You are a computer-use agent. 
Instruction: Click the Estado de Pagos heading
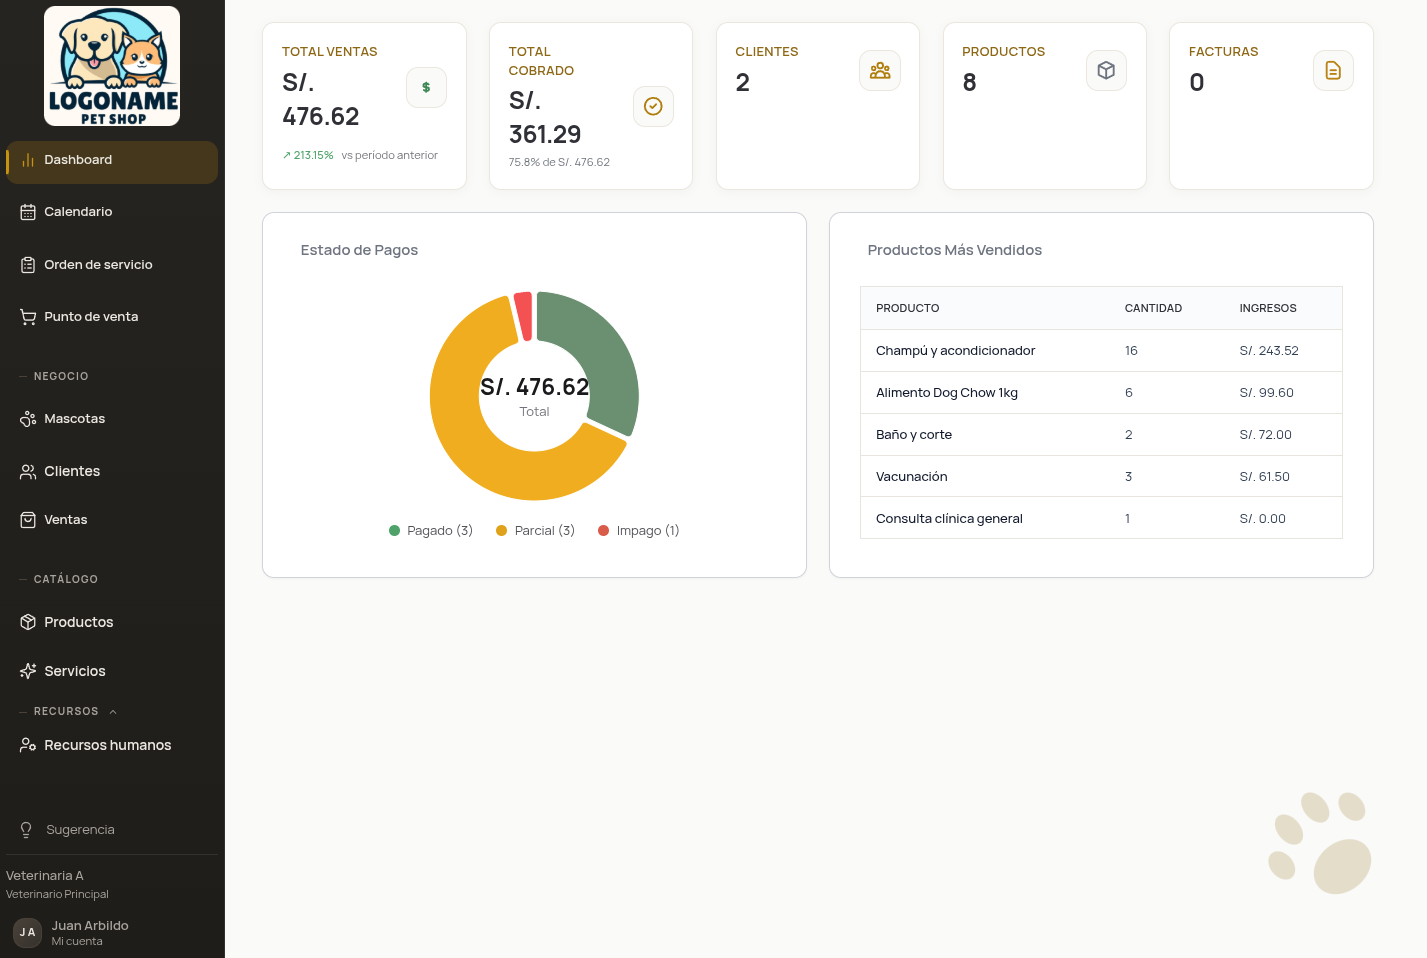359,250
